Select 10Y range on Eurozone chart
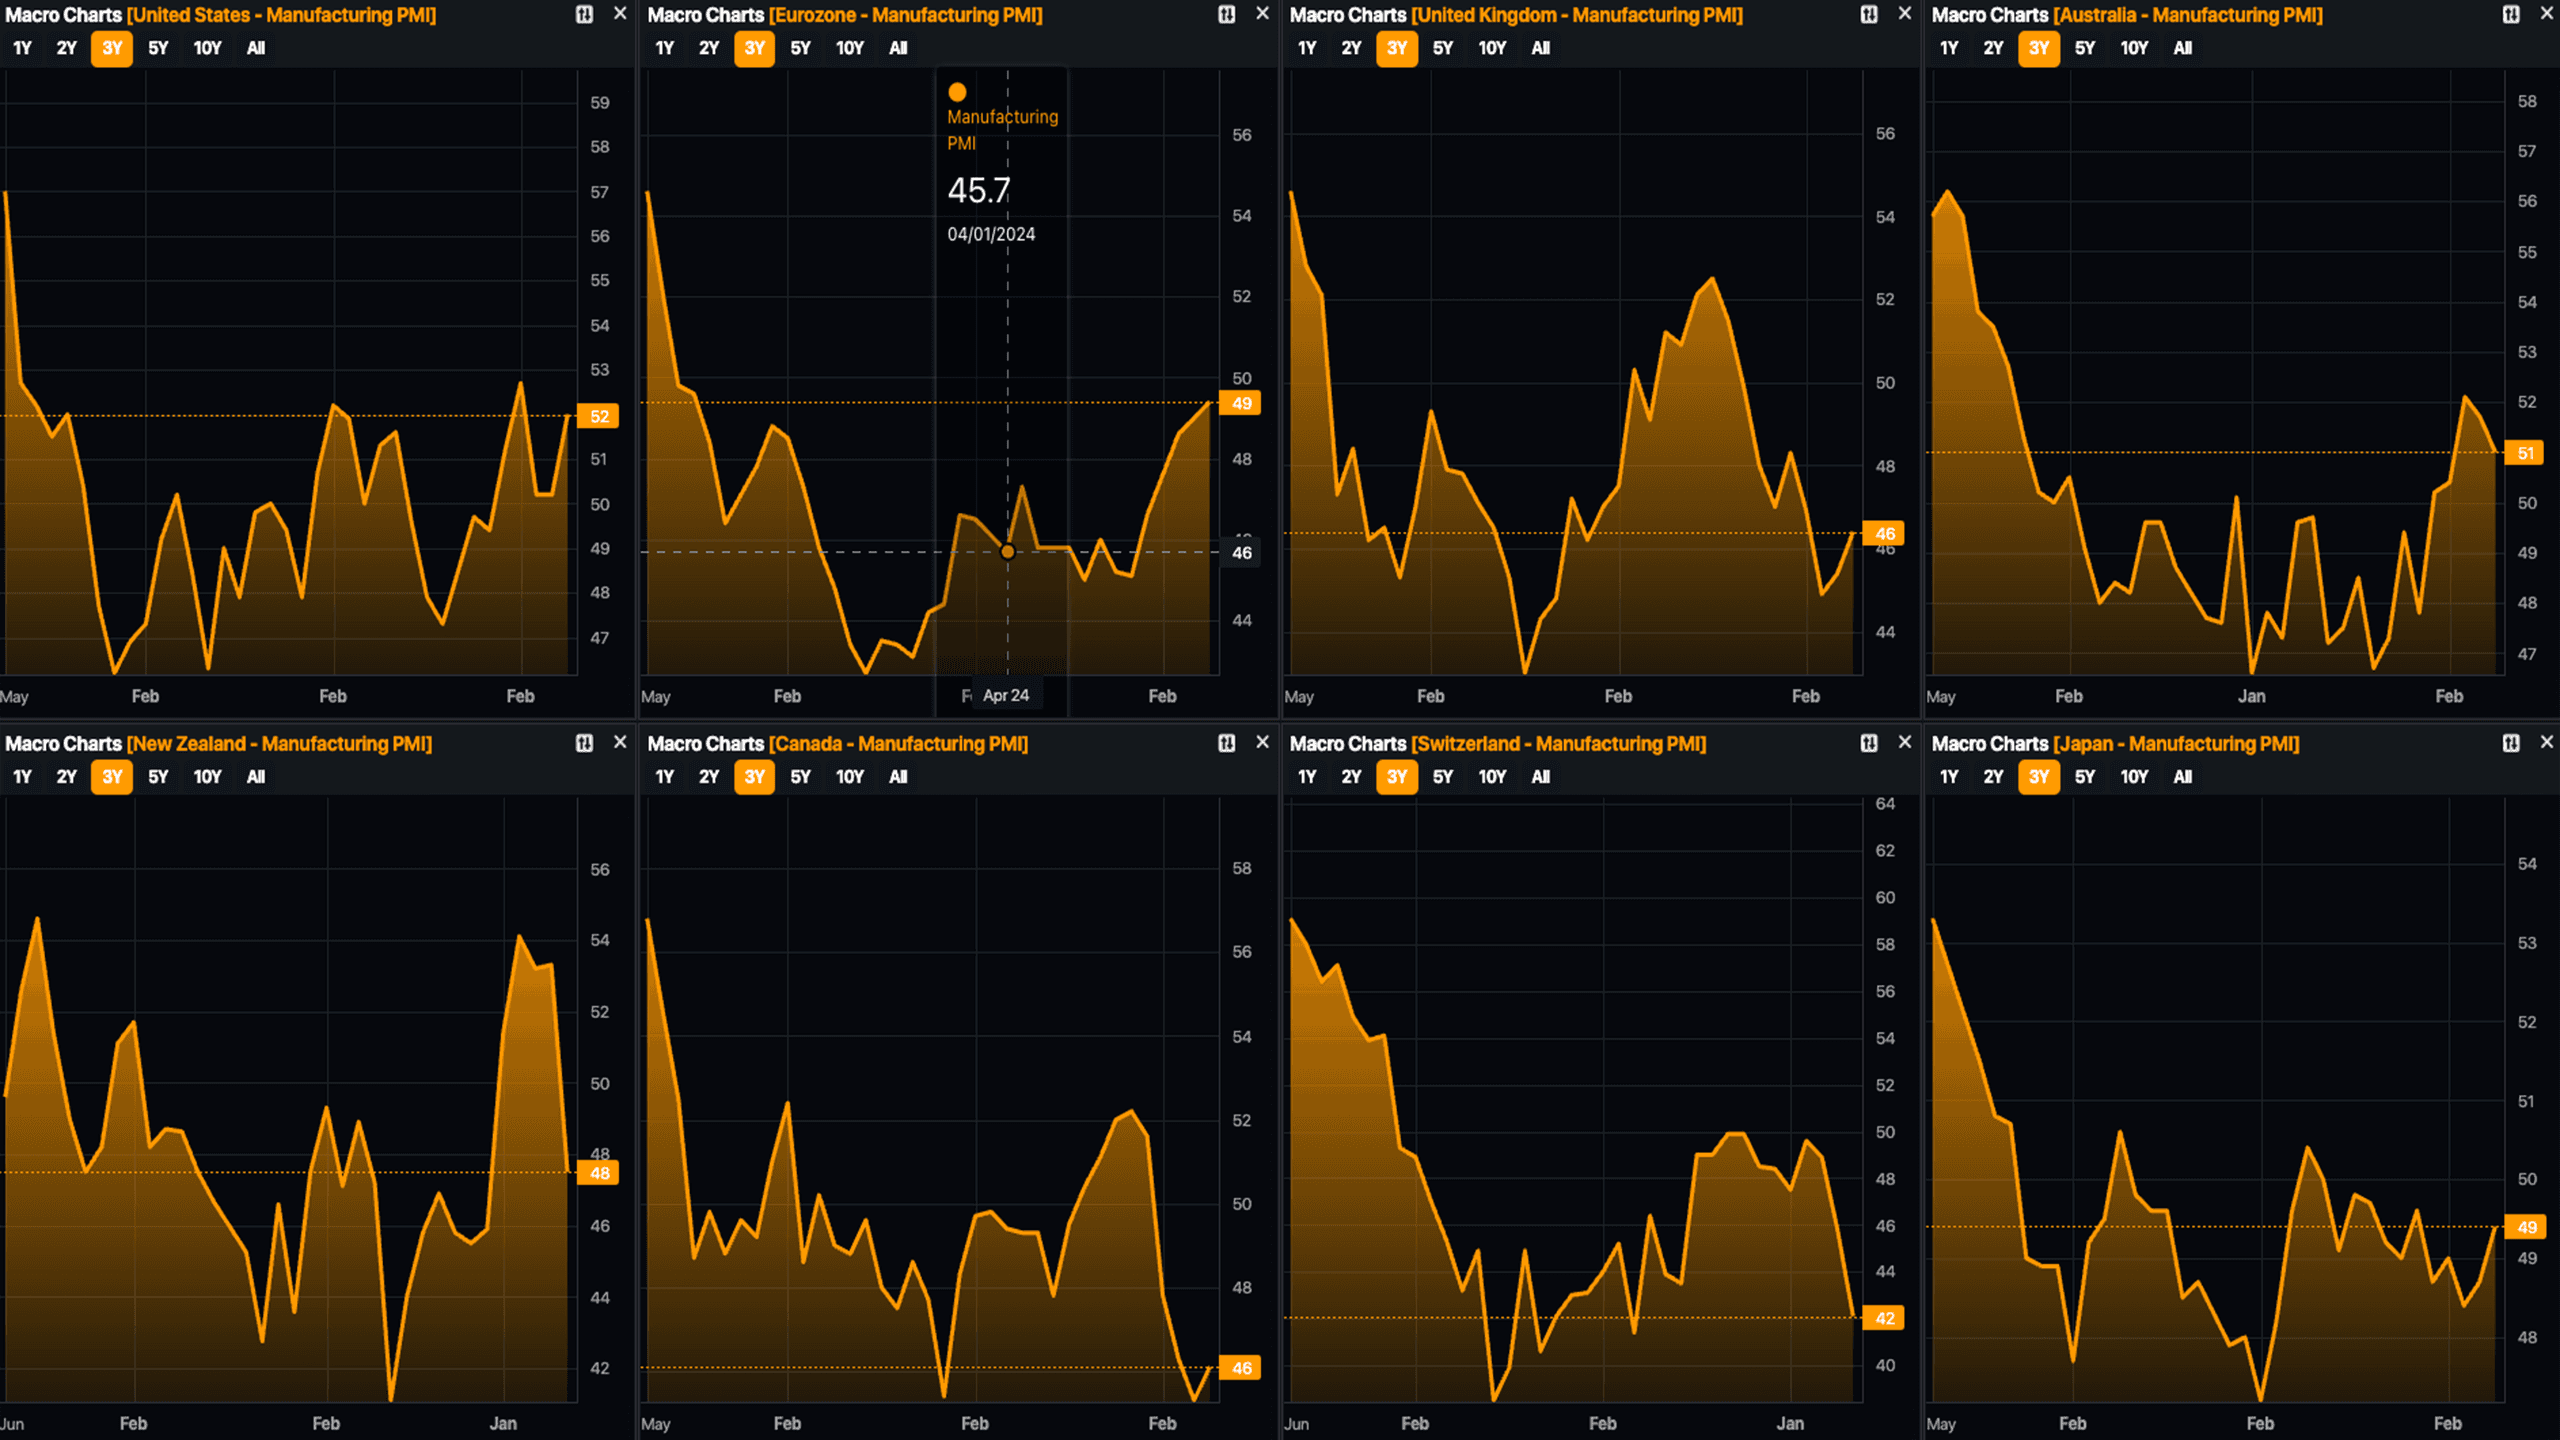 pyautogui.click(x=849, y=48)
